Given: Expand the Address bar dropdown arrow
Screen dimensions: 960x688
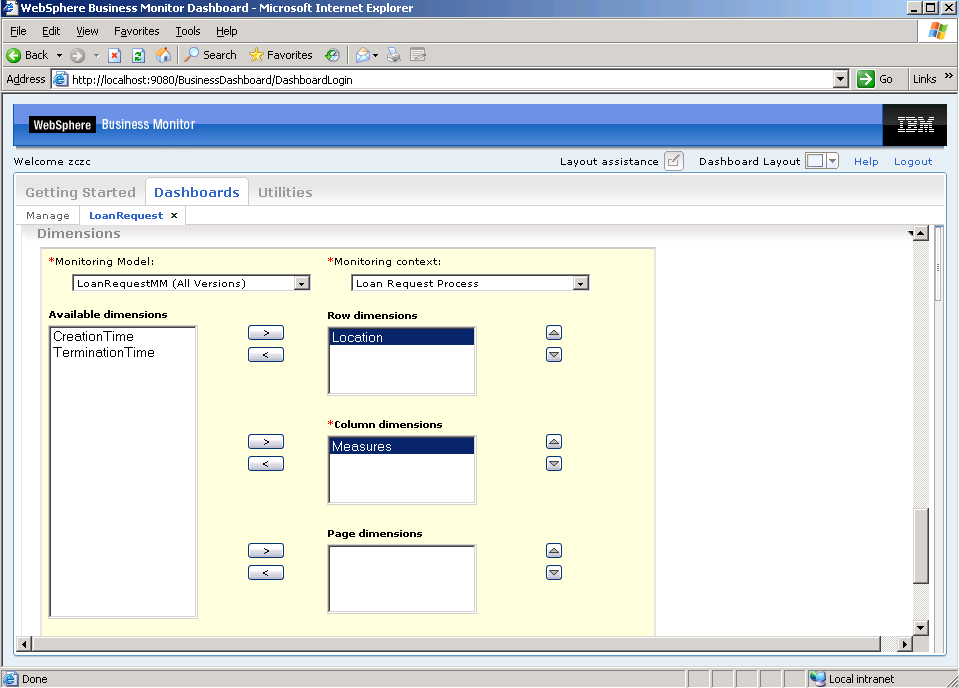Looking at the screenshot, I should click(841, 79).
